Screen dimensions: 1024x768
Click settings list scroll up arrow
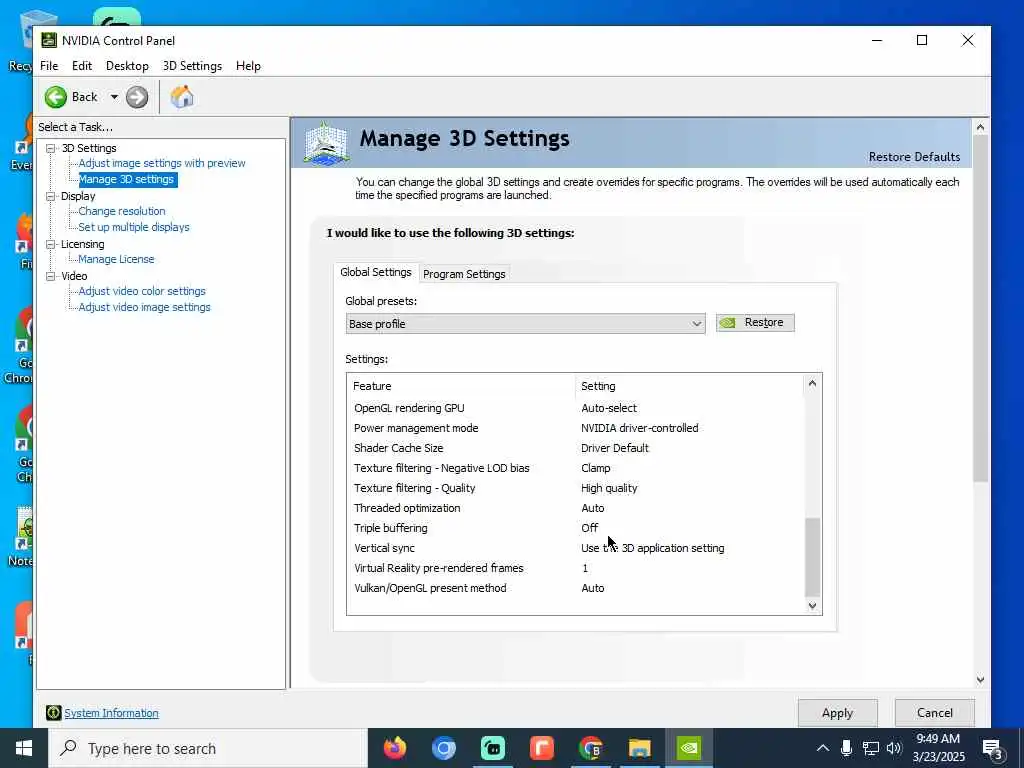point(812,383)
